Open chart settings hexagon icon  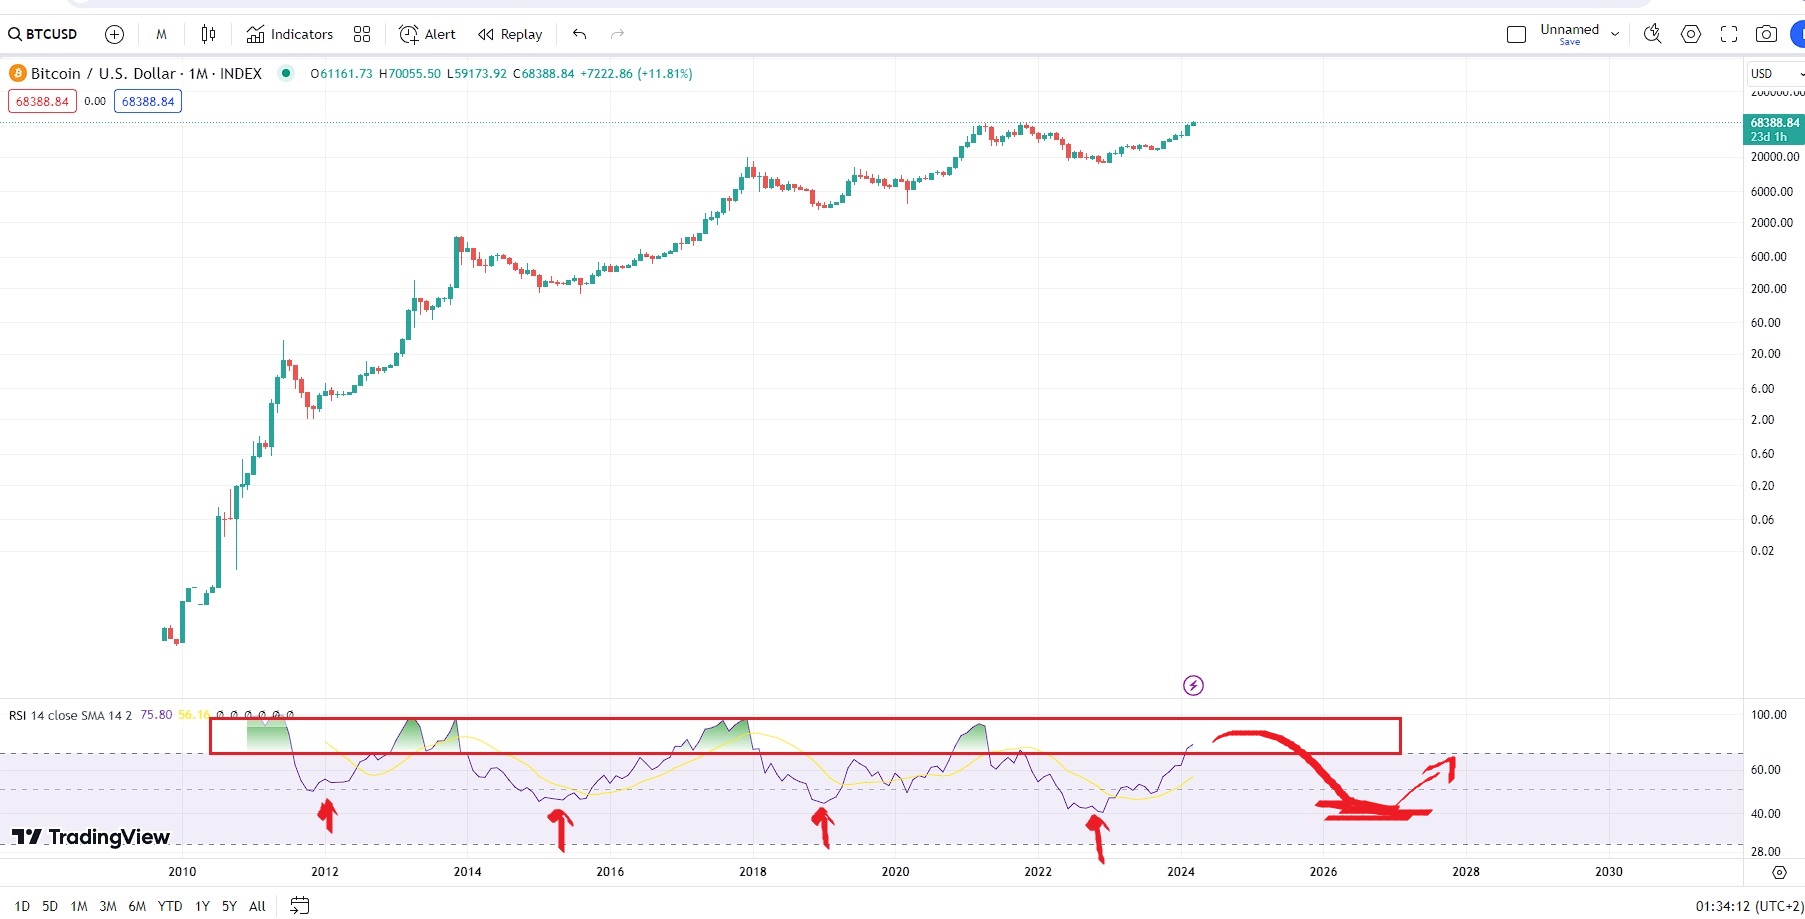click(x=1690, y=34)
